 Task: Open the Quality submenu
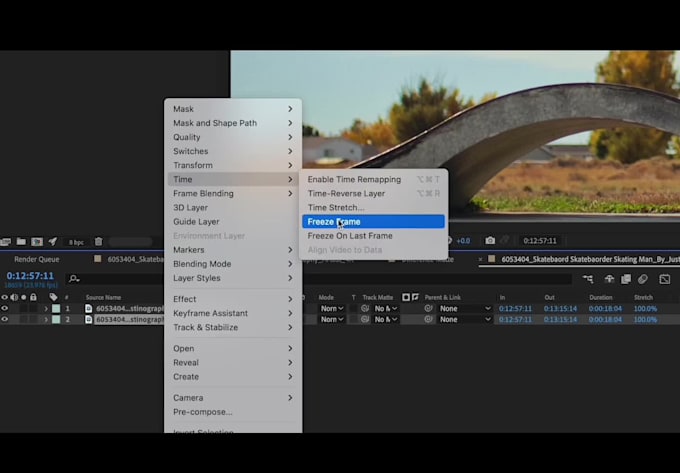coord(233,137)
